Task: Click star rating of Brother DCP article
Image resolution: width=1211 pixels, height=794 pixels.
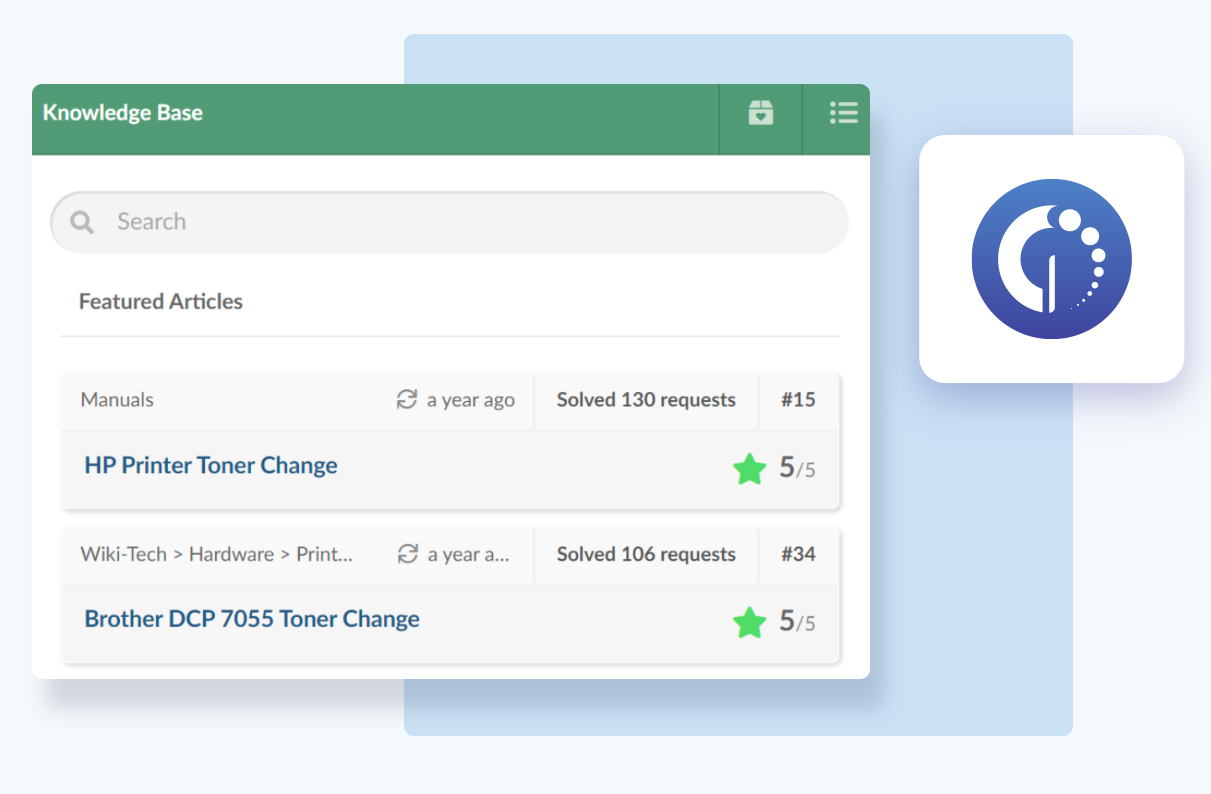Action: (749, 622)
